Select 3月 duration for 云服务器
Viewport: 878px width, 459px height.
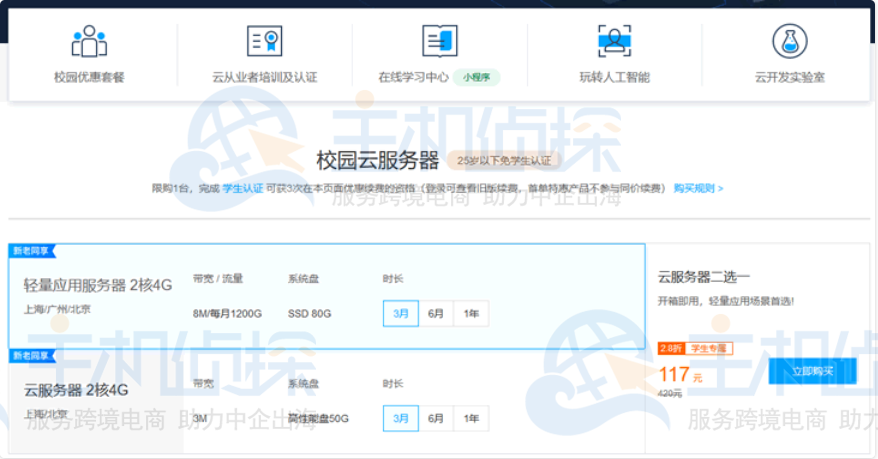401,418
